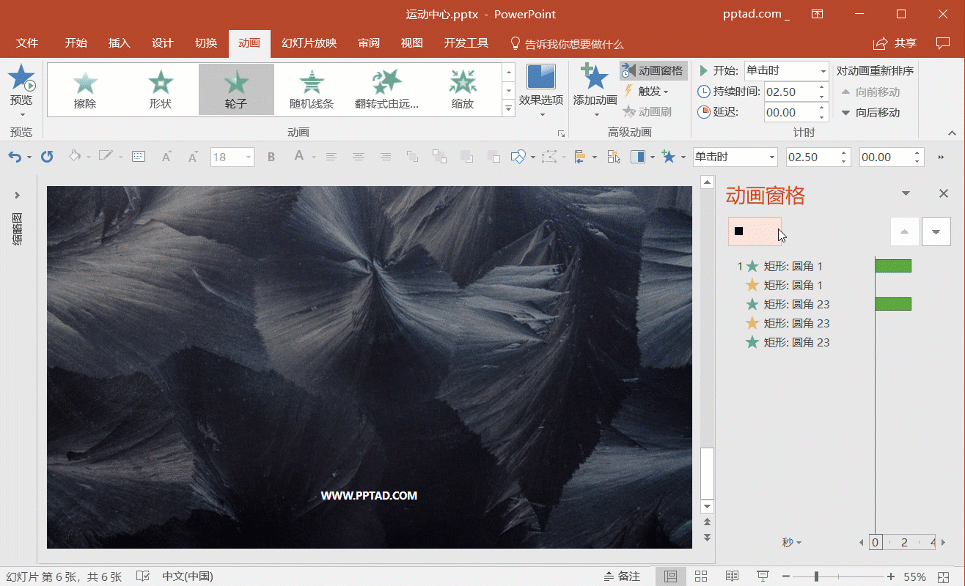Open the 开始 start combo box in ribbon
The image size is (965, 586).
click(x=787, y=71)
